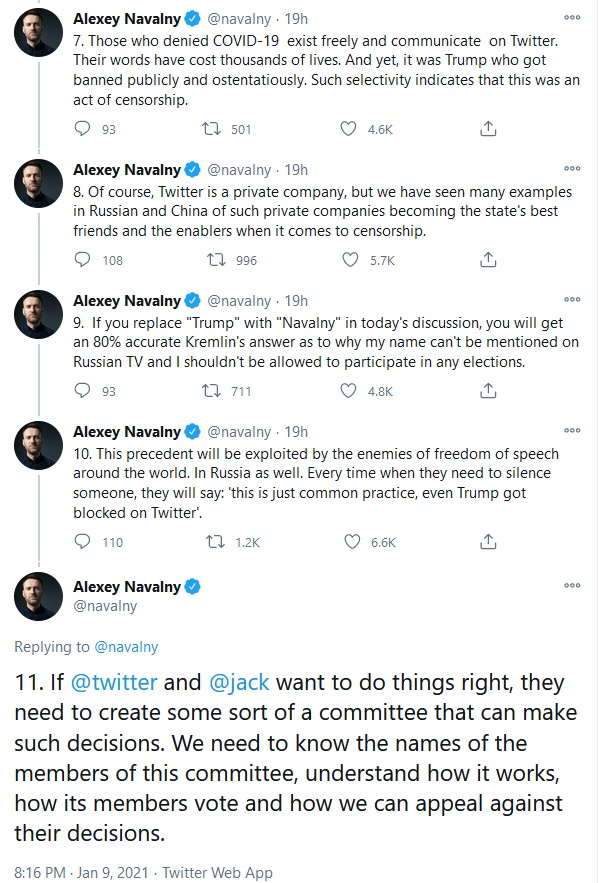
Task: Open more options menu on tweet 9
Action: click(572, 299)
